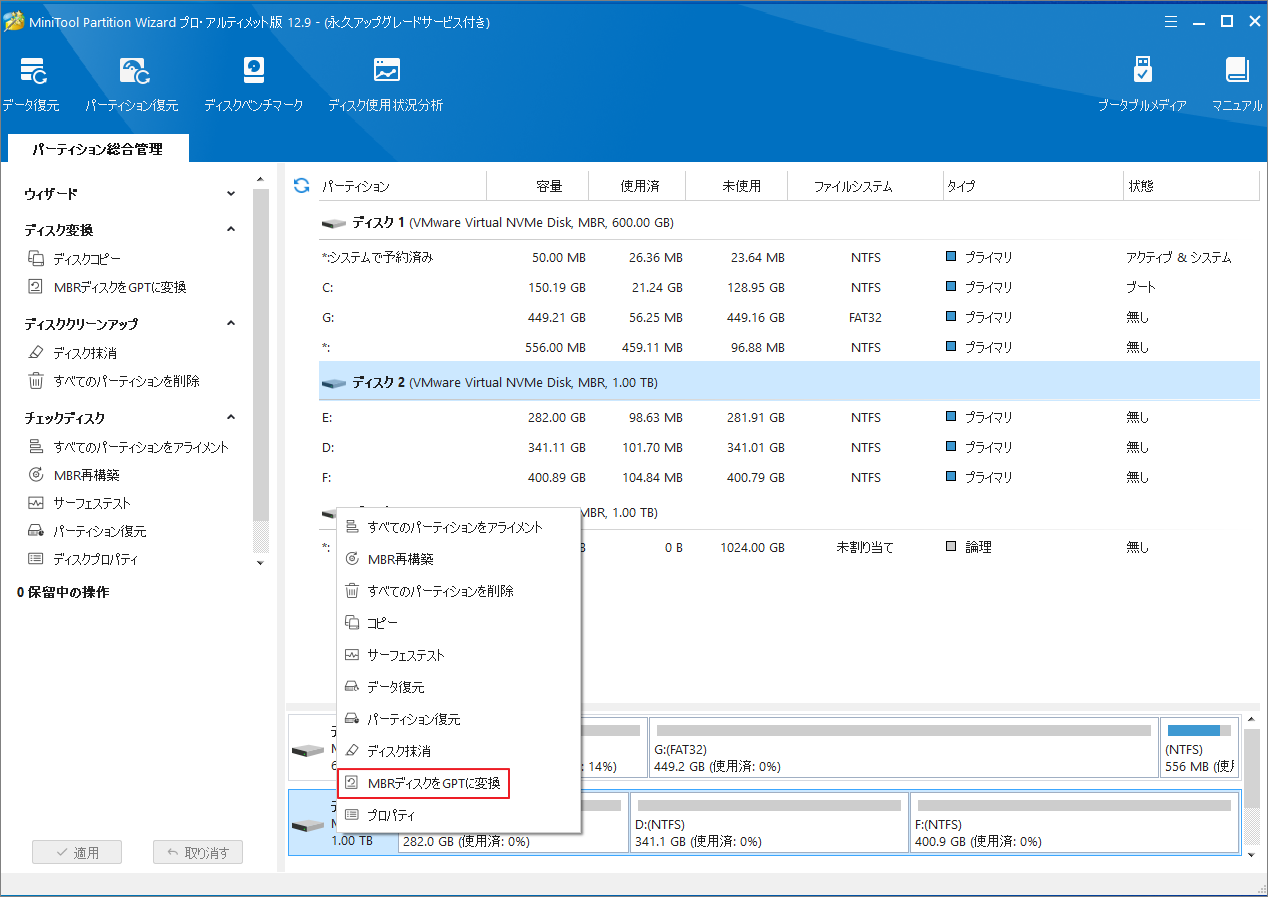This screenshot has width=1268, height=897.
Task: Select G:(FAT32) block in disk map
Action: point(903,748)
